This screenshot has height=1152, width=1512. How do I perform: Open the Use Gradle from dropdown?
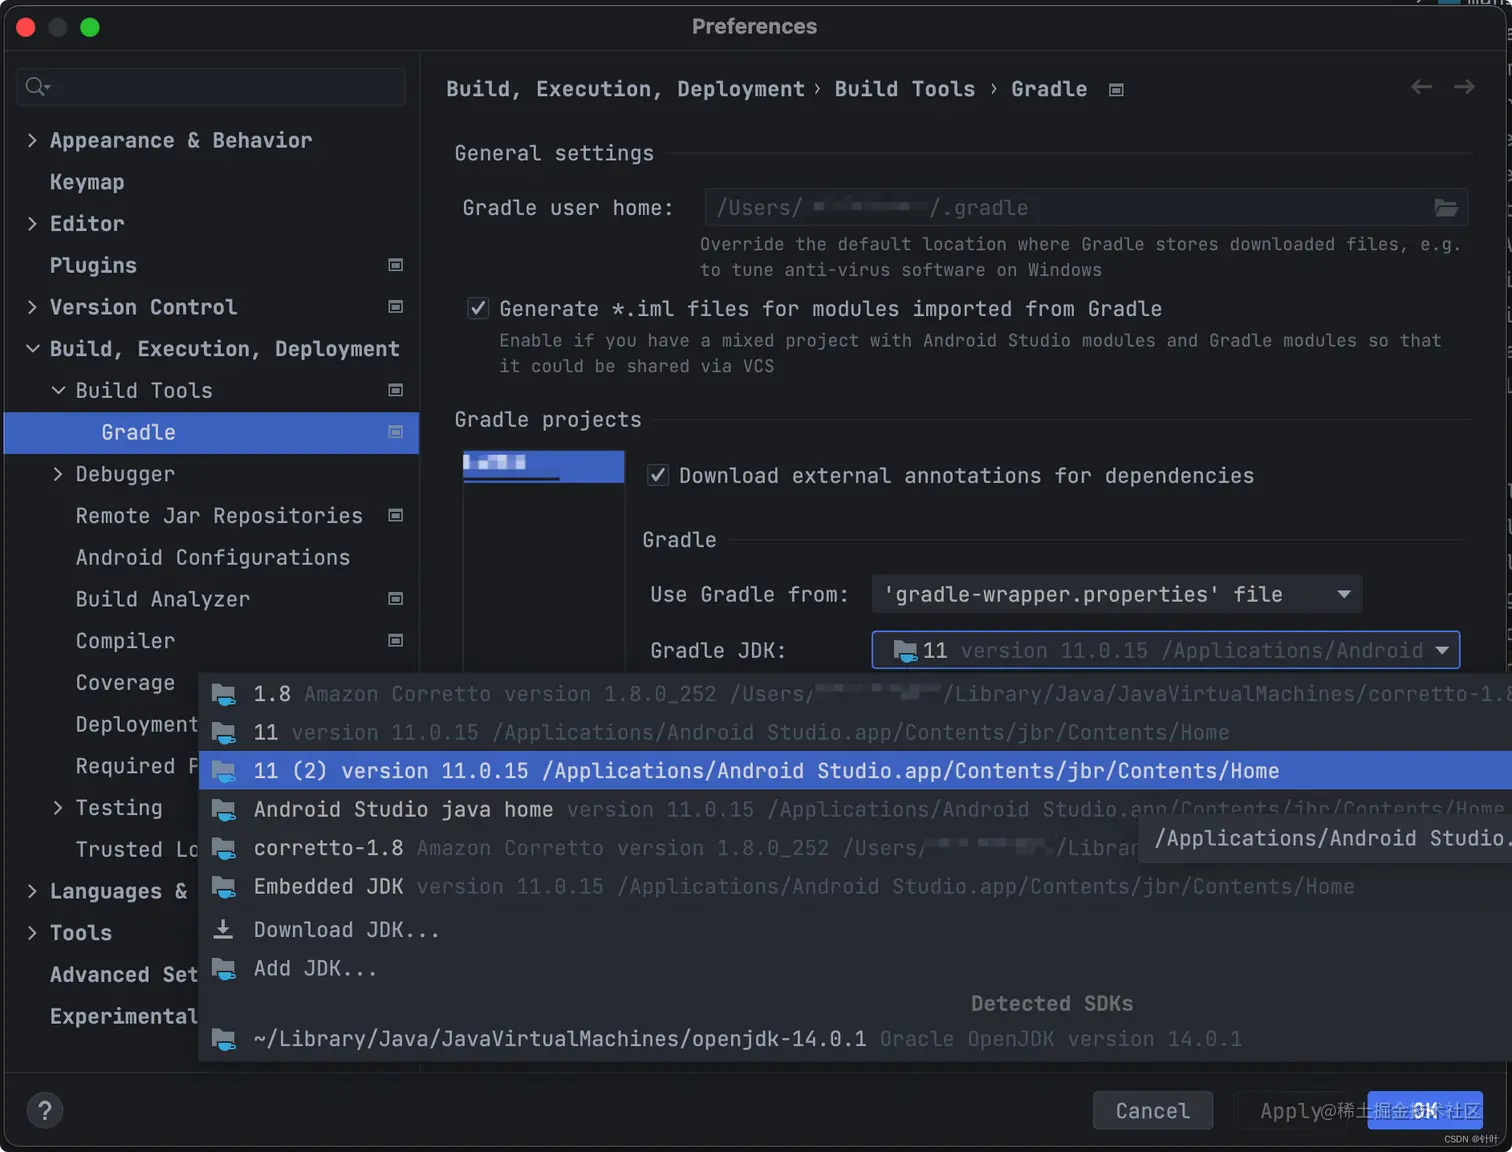(1116, 595)
